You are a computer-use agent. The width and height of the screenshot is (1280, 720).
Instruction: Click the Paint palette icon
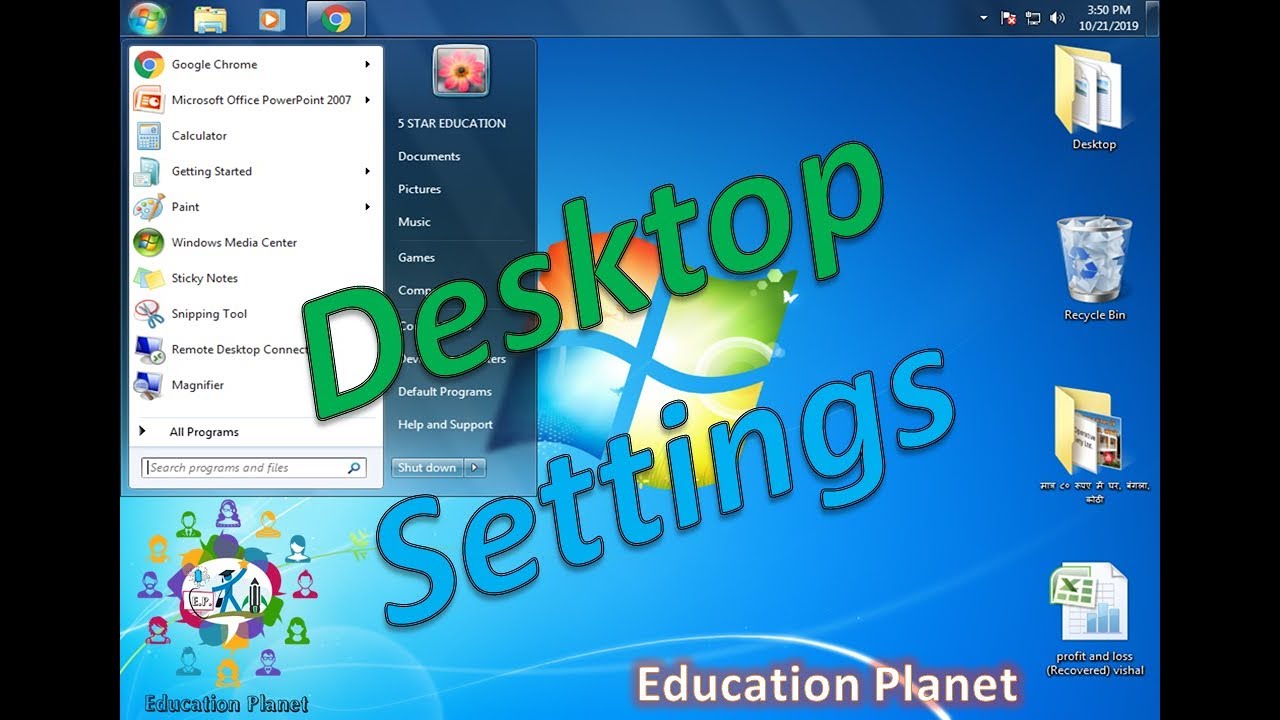pos(149,207)
